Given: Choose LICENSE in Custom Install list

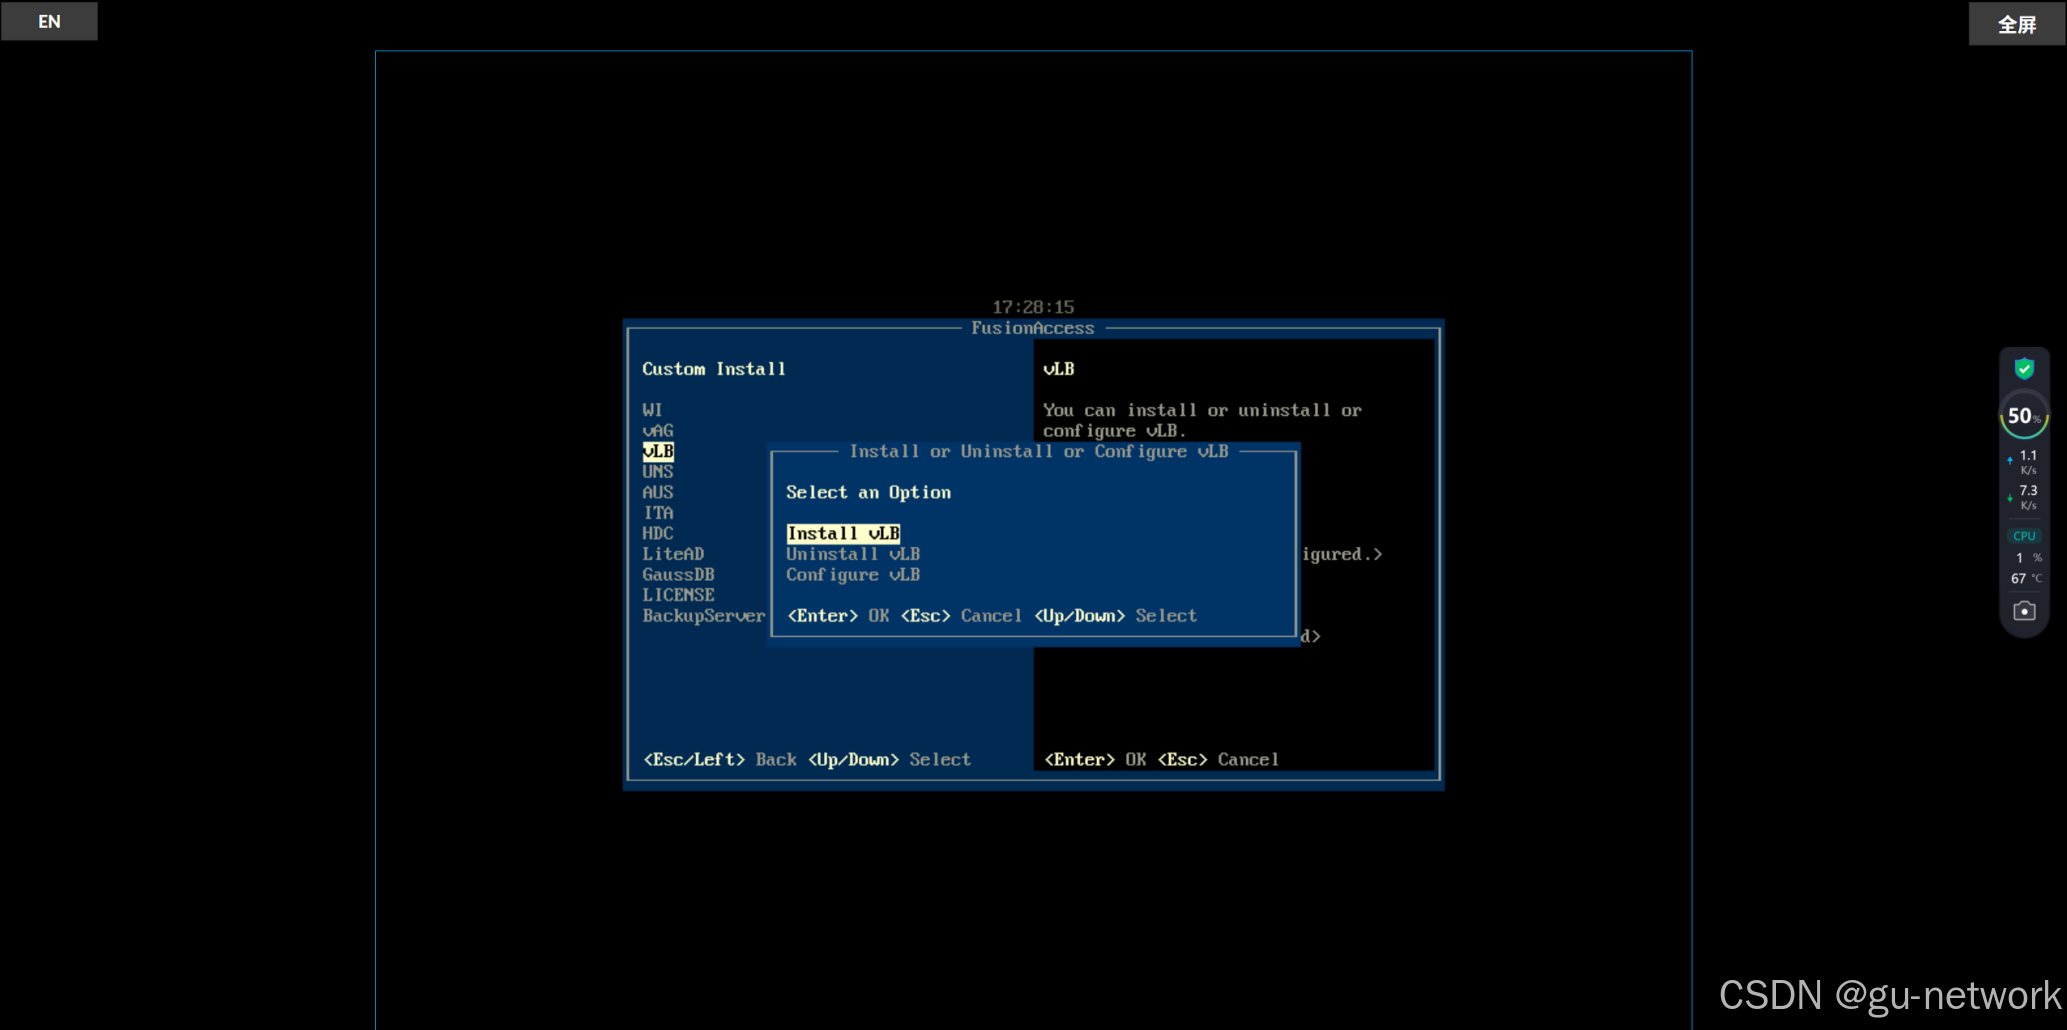Looking at the screenshot, I should coord(678,595).
